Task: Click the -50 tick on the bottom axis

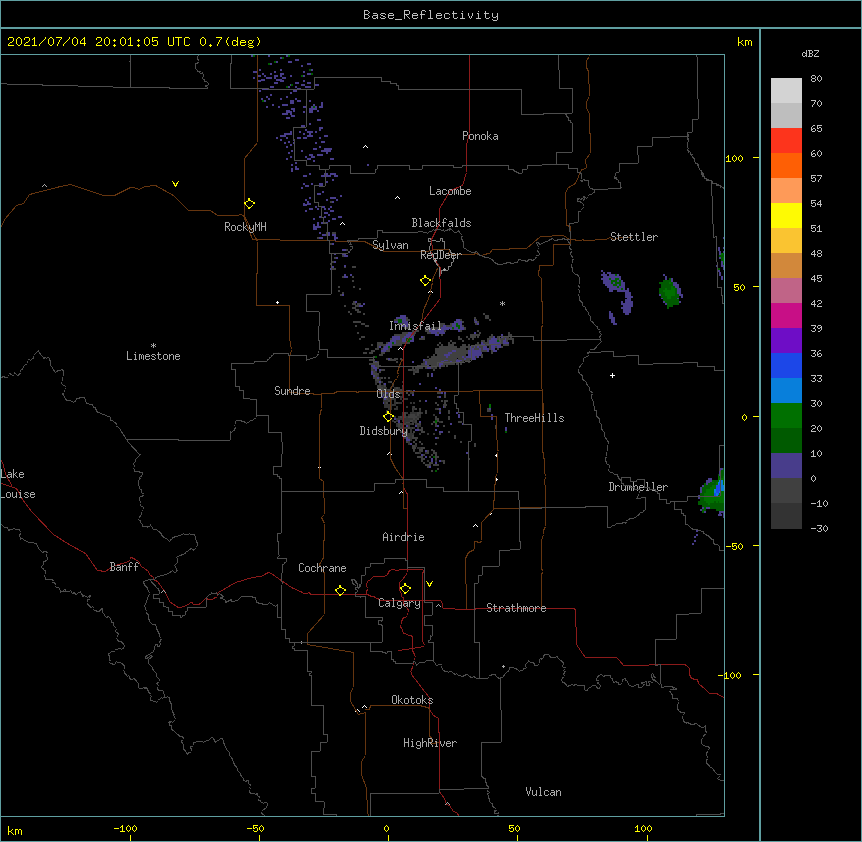Action: [x=255, y=828]
